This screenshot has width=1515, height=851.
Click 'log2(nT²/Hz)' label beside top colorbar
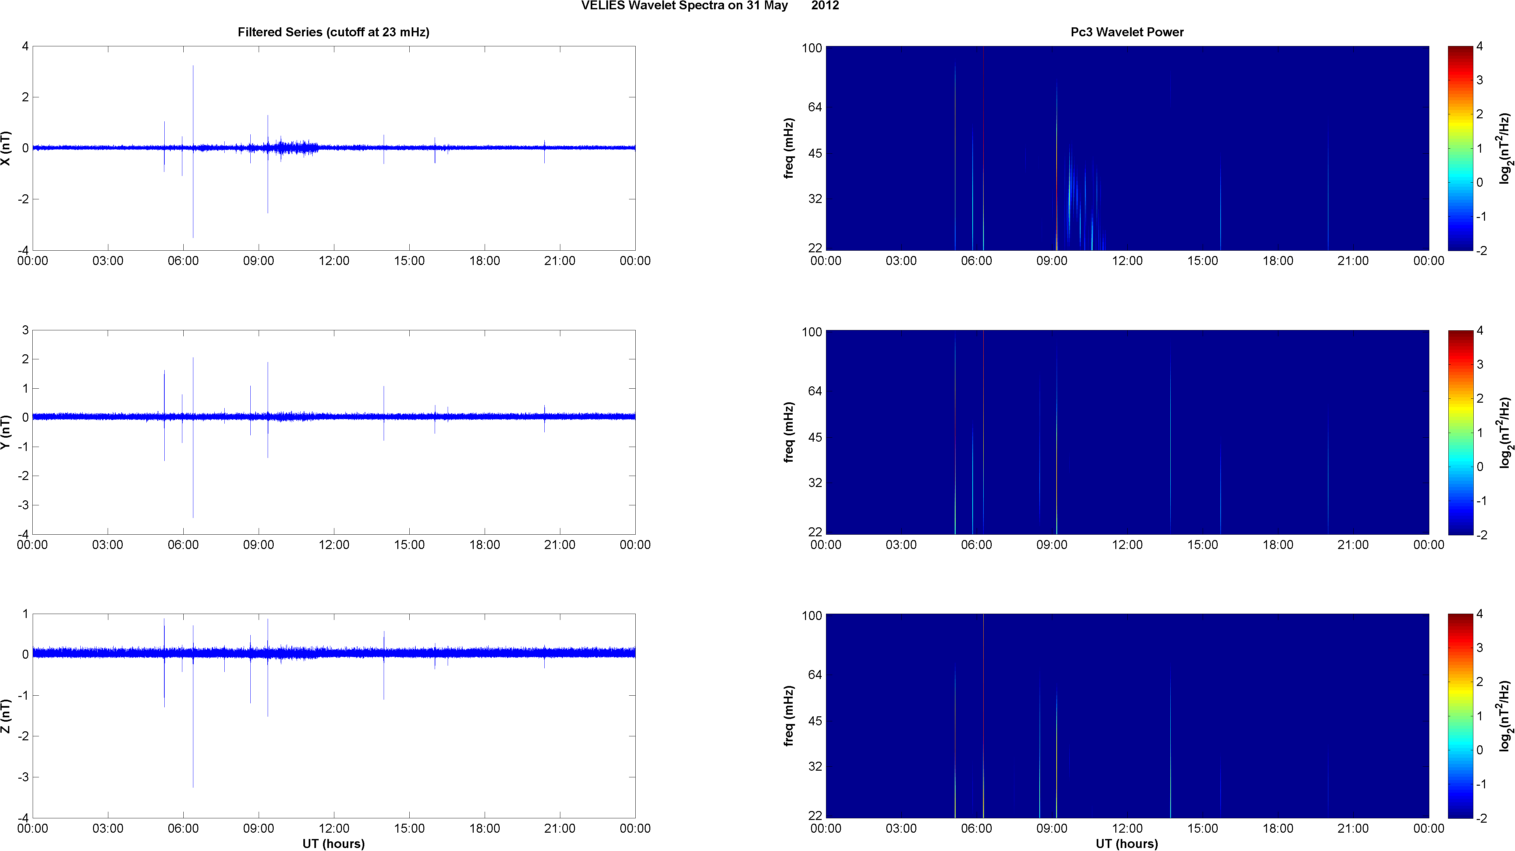(1505, 148)
